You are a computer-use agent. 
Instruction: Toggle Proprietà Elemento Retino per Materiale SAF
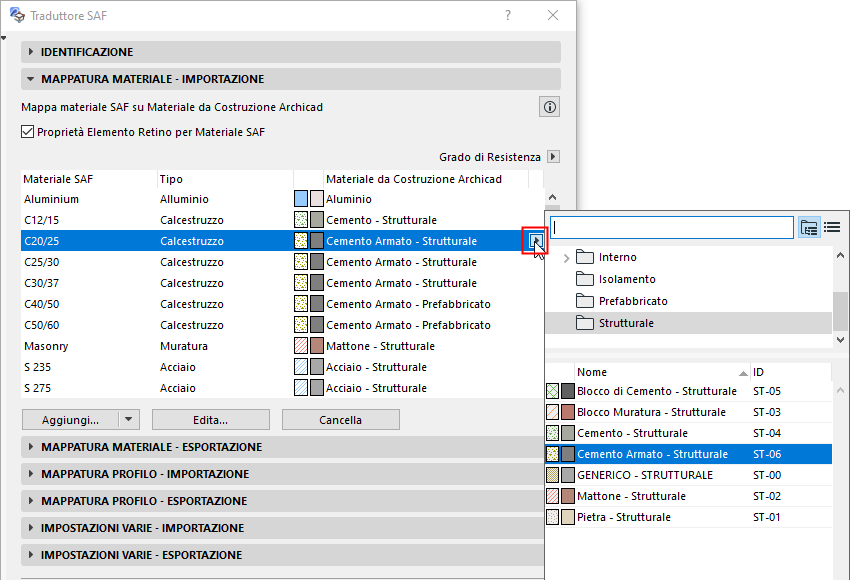[x=28, y=132]
